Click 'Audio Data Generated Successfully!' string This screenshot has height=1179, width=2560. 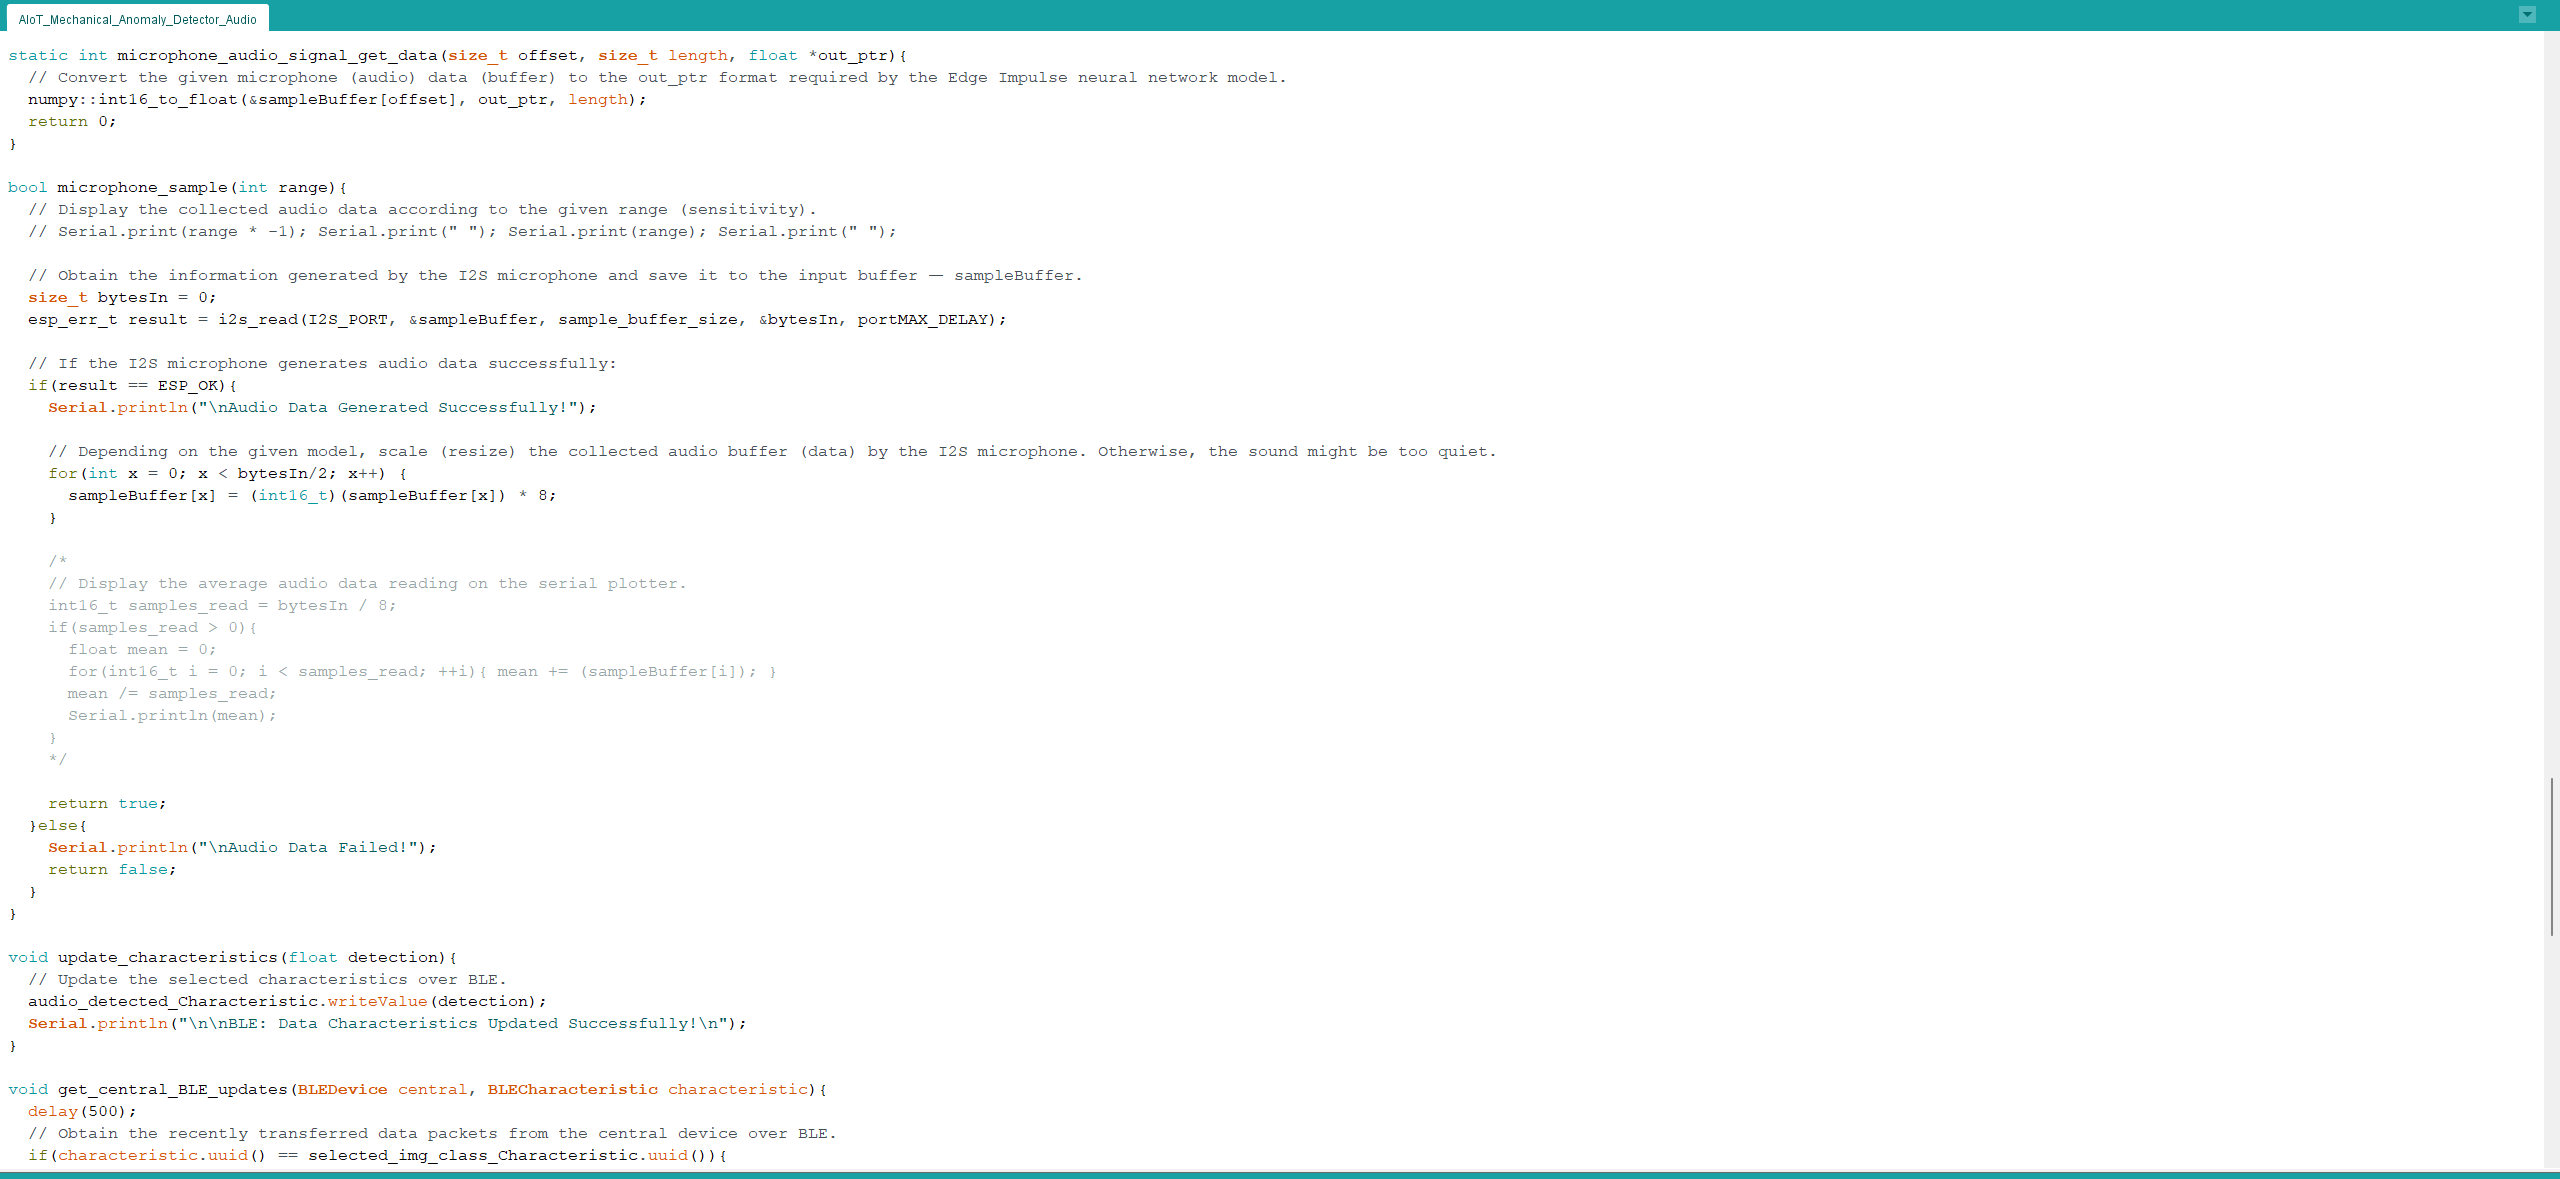[x=388, y=408]
